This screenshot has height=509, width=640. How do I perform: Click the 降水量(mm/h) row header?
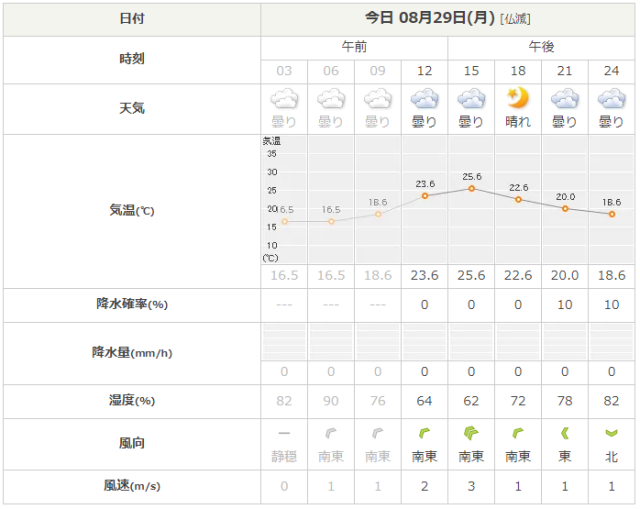(x=132, y=353)
